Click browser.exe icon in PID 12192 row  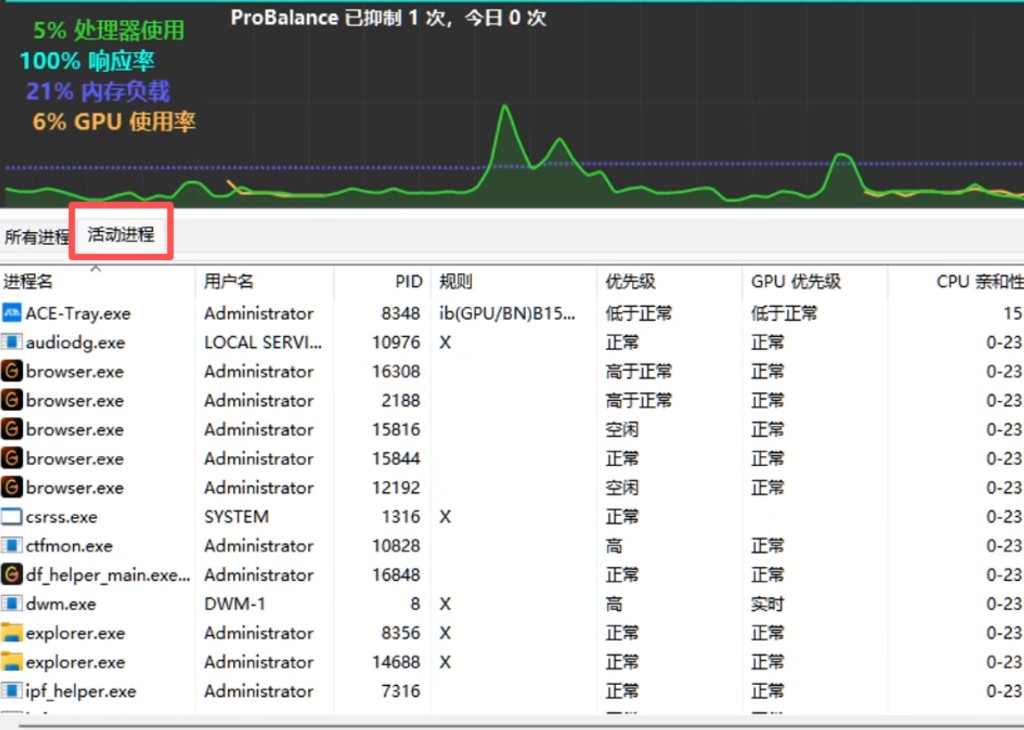tap(12, 488)
